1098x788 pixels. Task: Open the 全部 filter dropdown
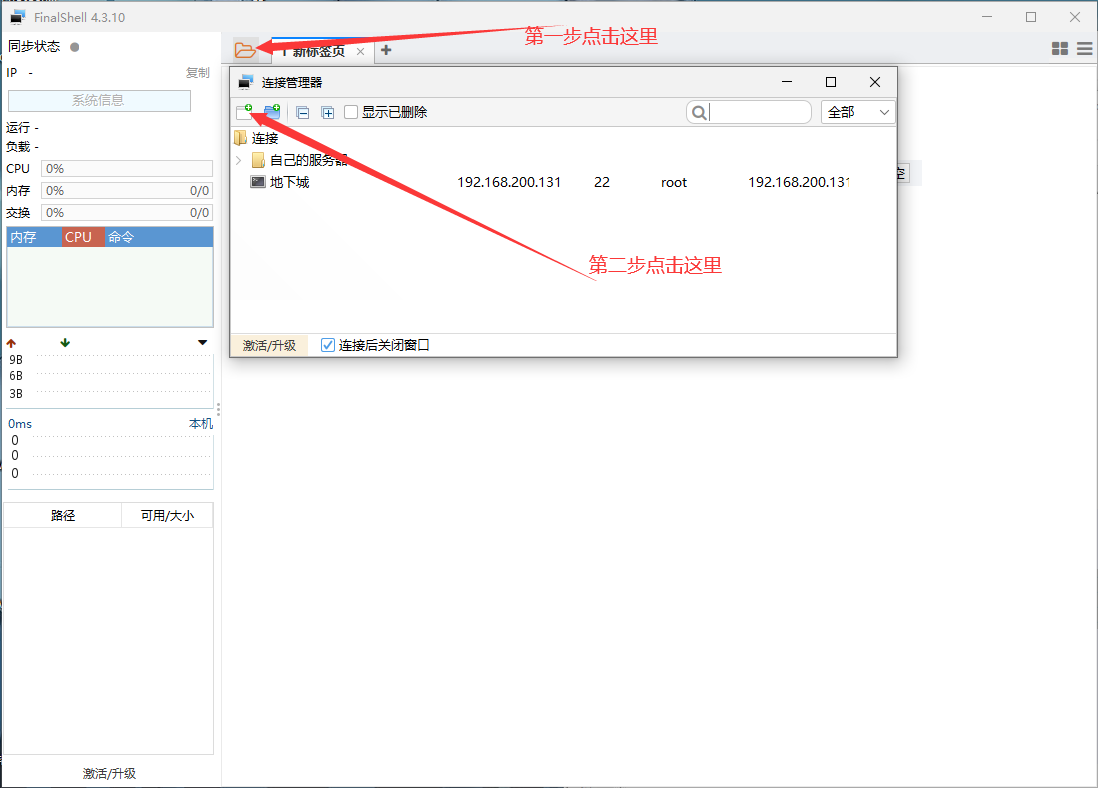coord(858,112)
